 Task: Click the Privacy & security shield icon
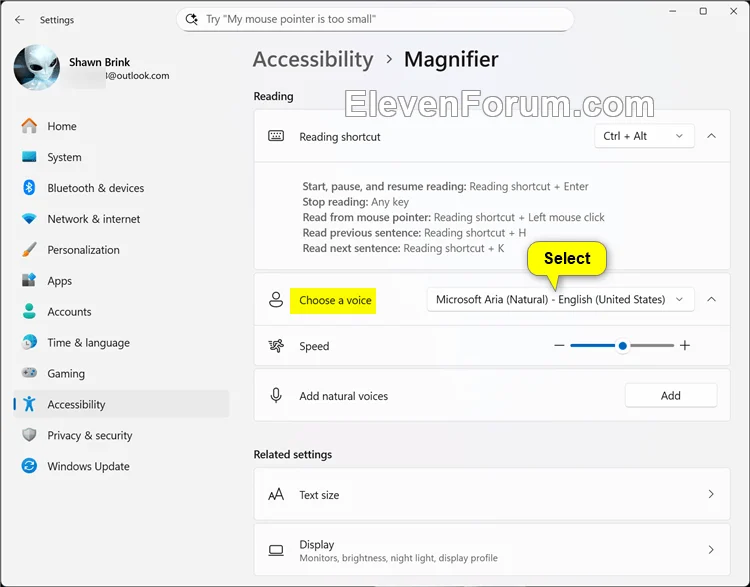tap(29, 435)
